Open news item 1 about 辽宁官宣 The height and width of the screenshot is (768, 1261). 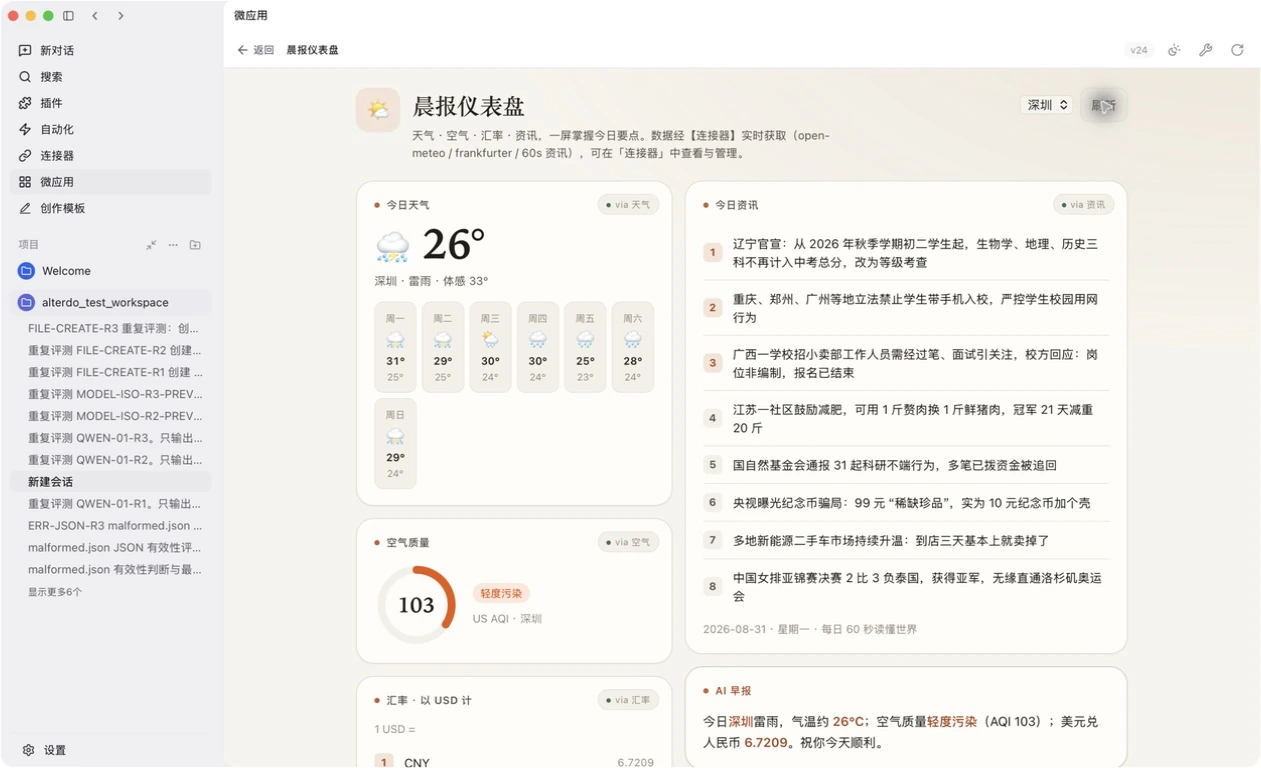pyautogui.click(x=906, y=253)
